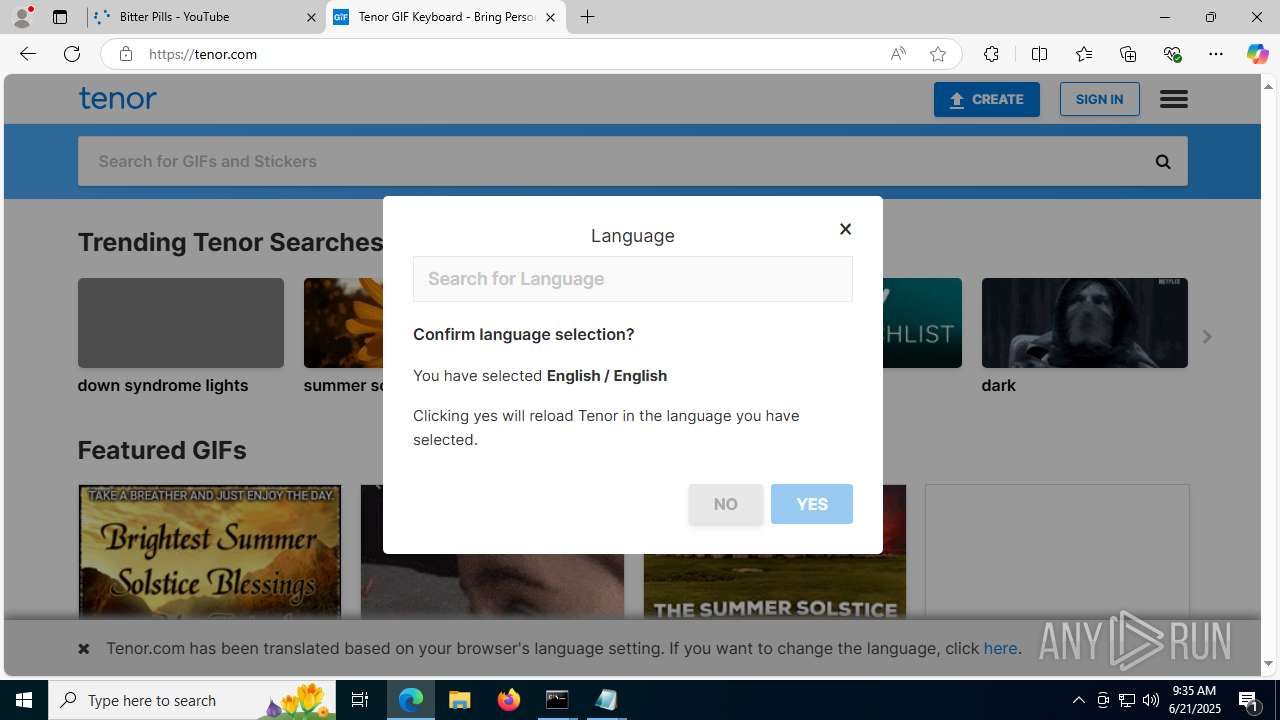This screenshot has height=720, width=1280.
Task: Open volume control in system tray
Action: 1151,700
